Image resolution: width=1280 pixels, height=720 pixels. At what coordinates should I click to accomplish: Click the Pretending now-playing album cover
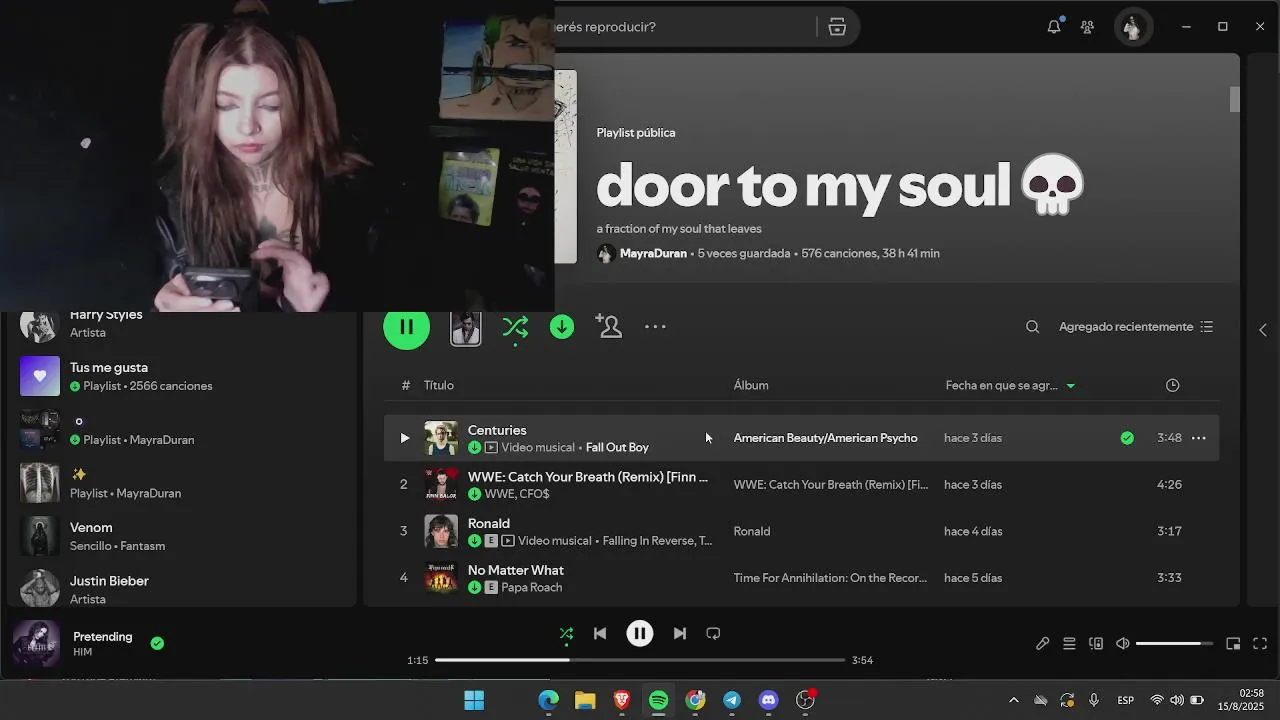click(36, 644)
